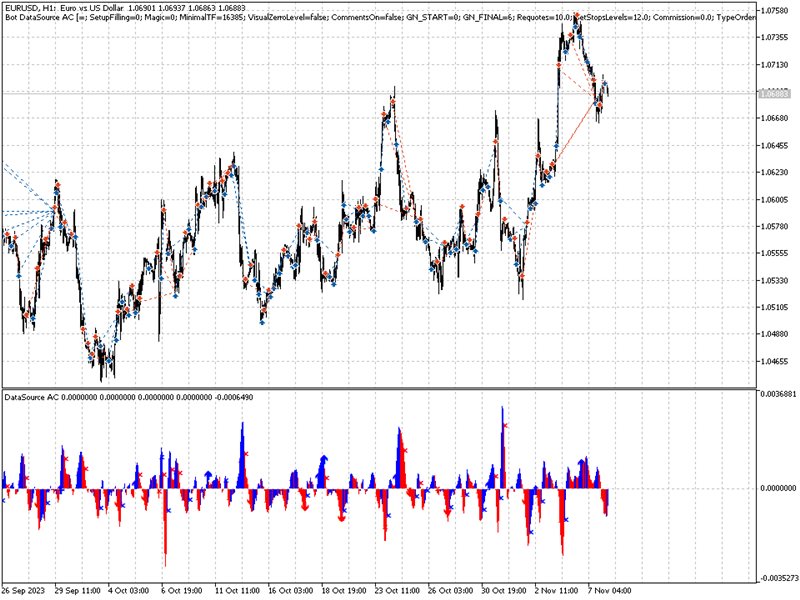
Task: Click the 1.05330 price axis label
Action: coord(774,280)
